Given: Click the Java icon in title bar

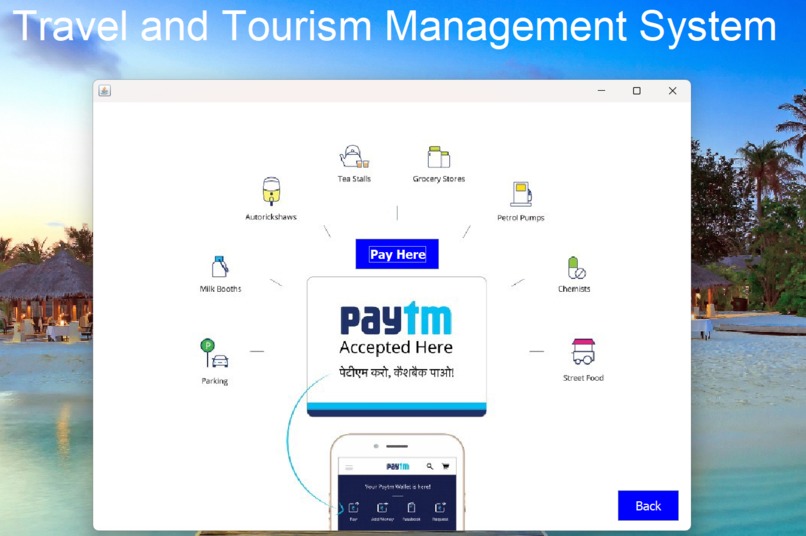Looking at the screenshot, I should click(105, 91).
